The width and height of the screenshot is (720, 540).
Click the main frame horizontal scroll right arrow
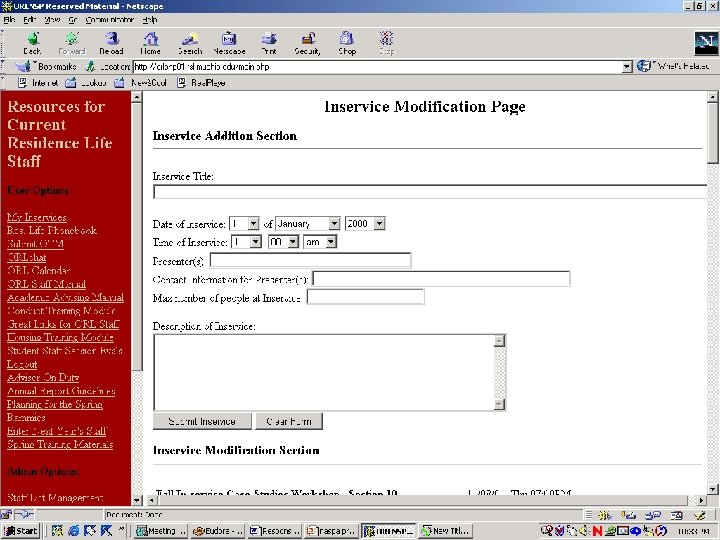click(x=701, y=500)
